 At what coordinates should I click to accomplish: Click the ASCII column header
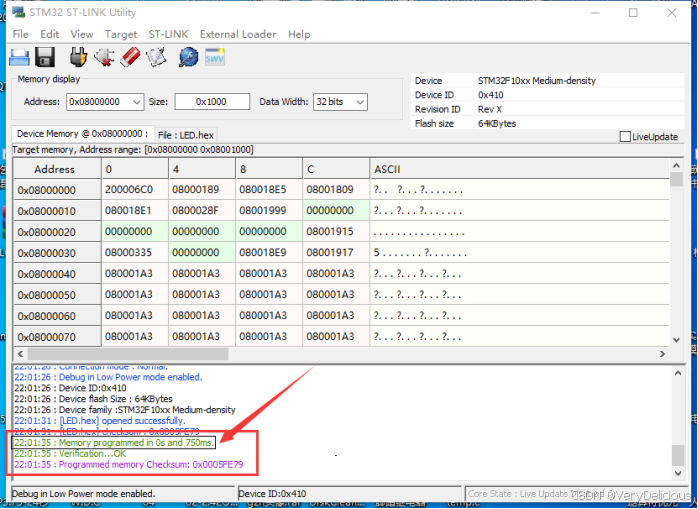[519, 169]
